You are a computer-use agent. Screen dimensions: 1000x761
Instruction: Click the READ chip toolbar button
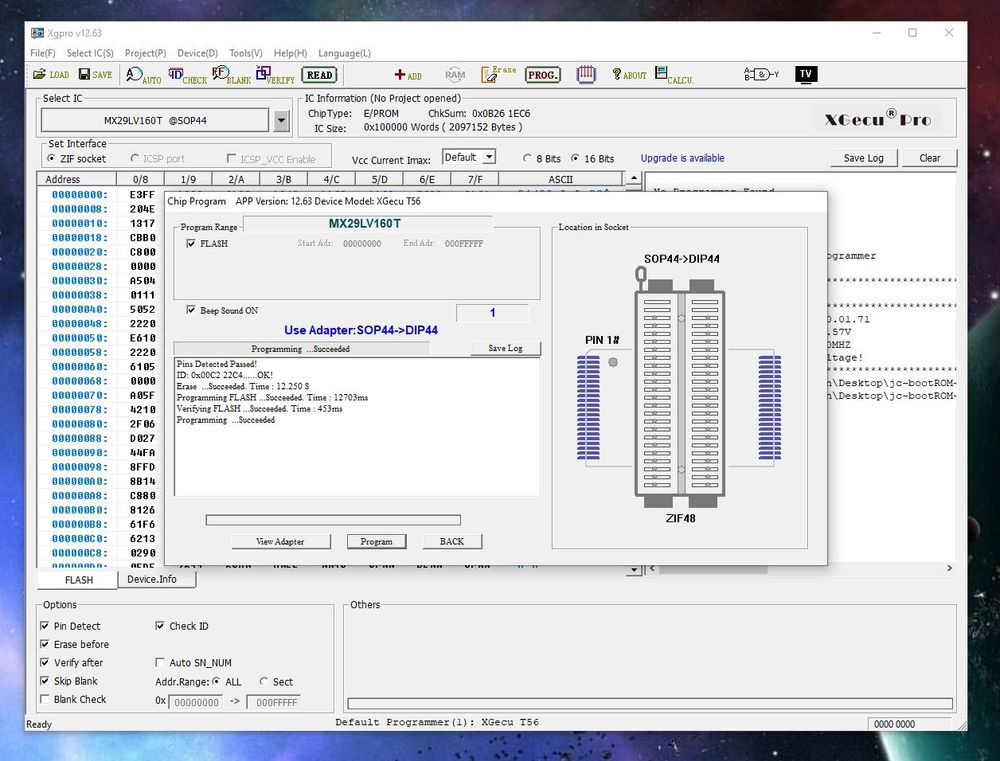319,75
